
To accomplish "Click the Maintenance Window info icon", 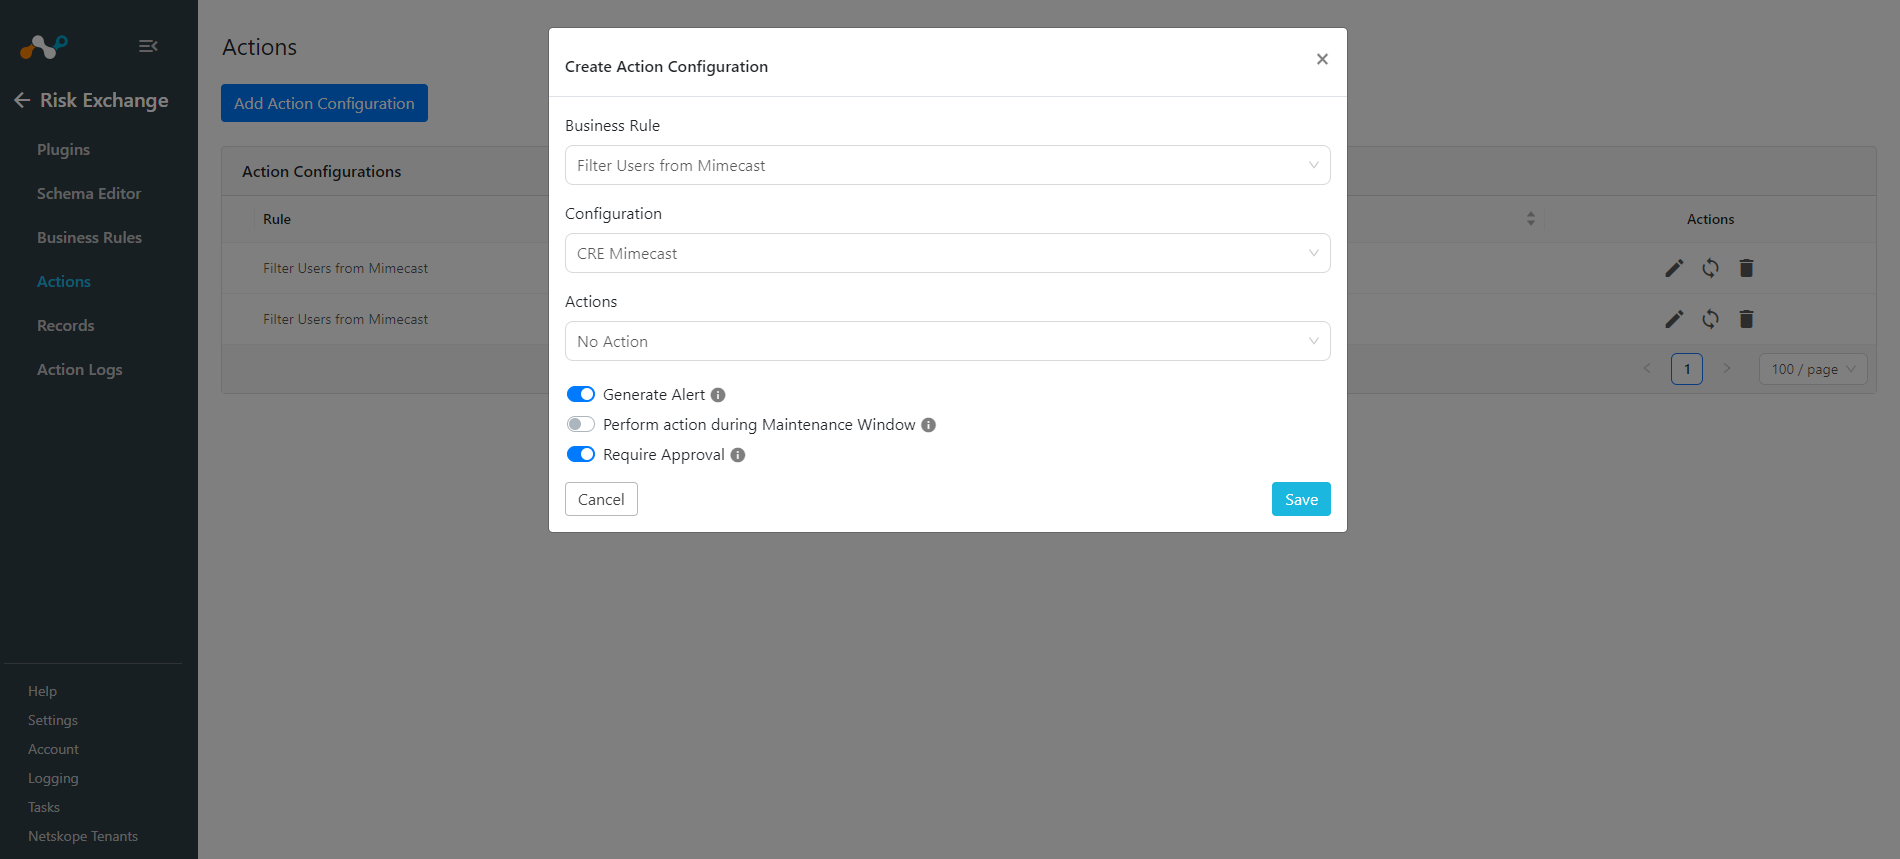I will tap(928, 425).
